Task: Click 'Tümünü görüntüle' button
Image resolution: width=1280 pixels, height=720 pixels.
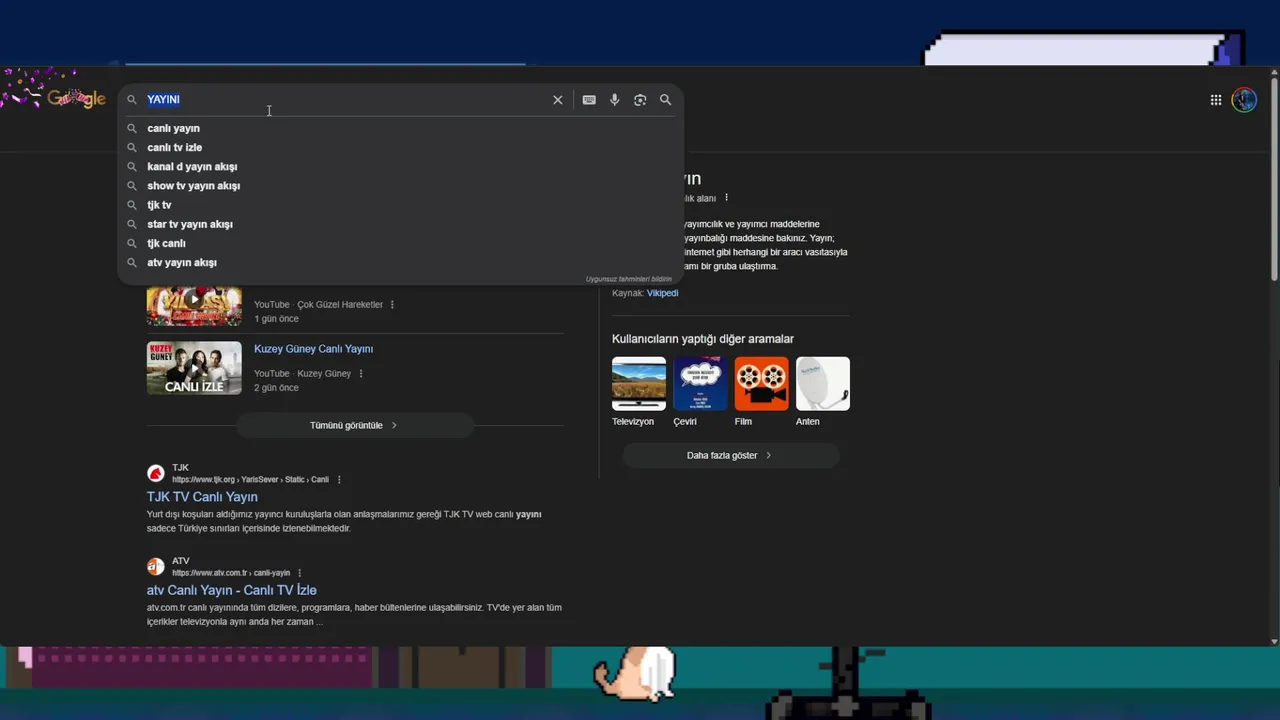Action: [x=354, y=425]
